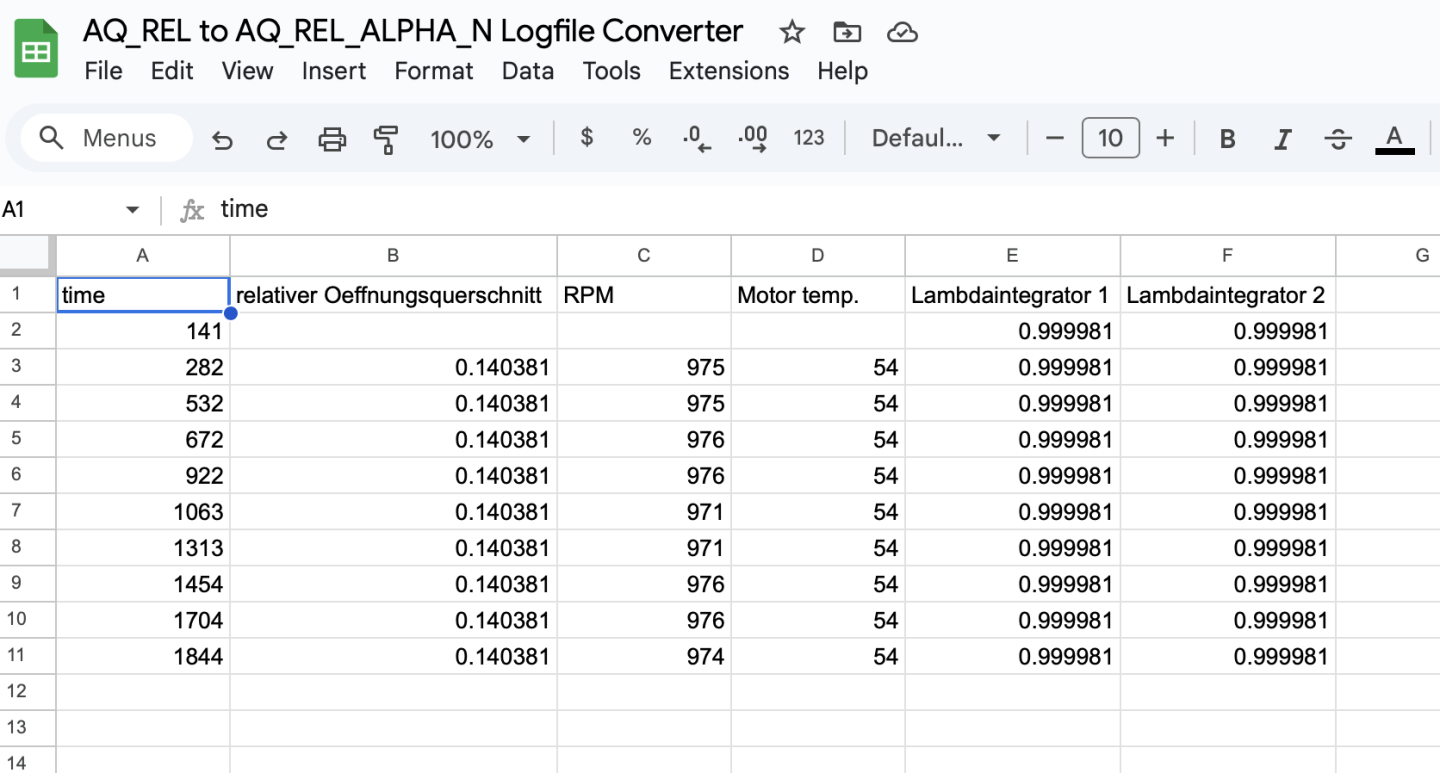Search the Menus box
Image resolution: width=1440 pixels, height=773 pixels.
point(107,138)
